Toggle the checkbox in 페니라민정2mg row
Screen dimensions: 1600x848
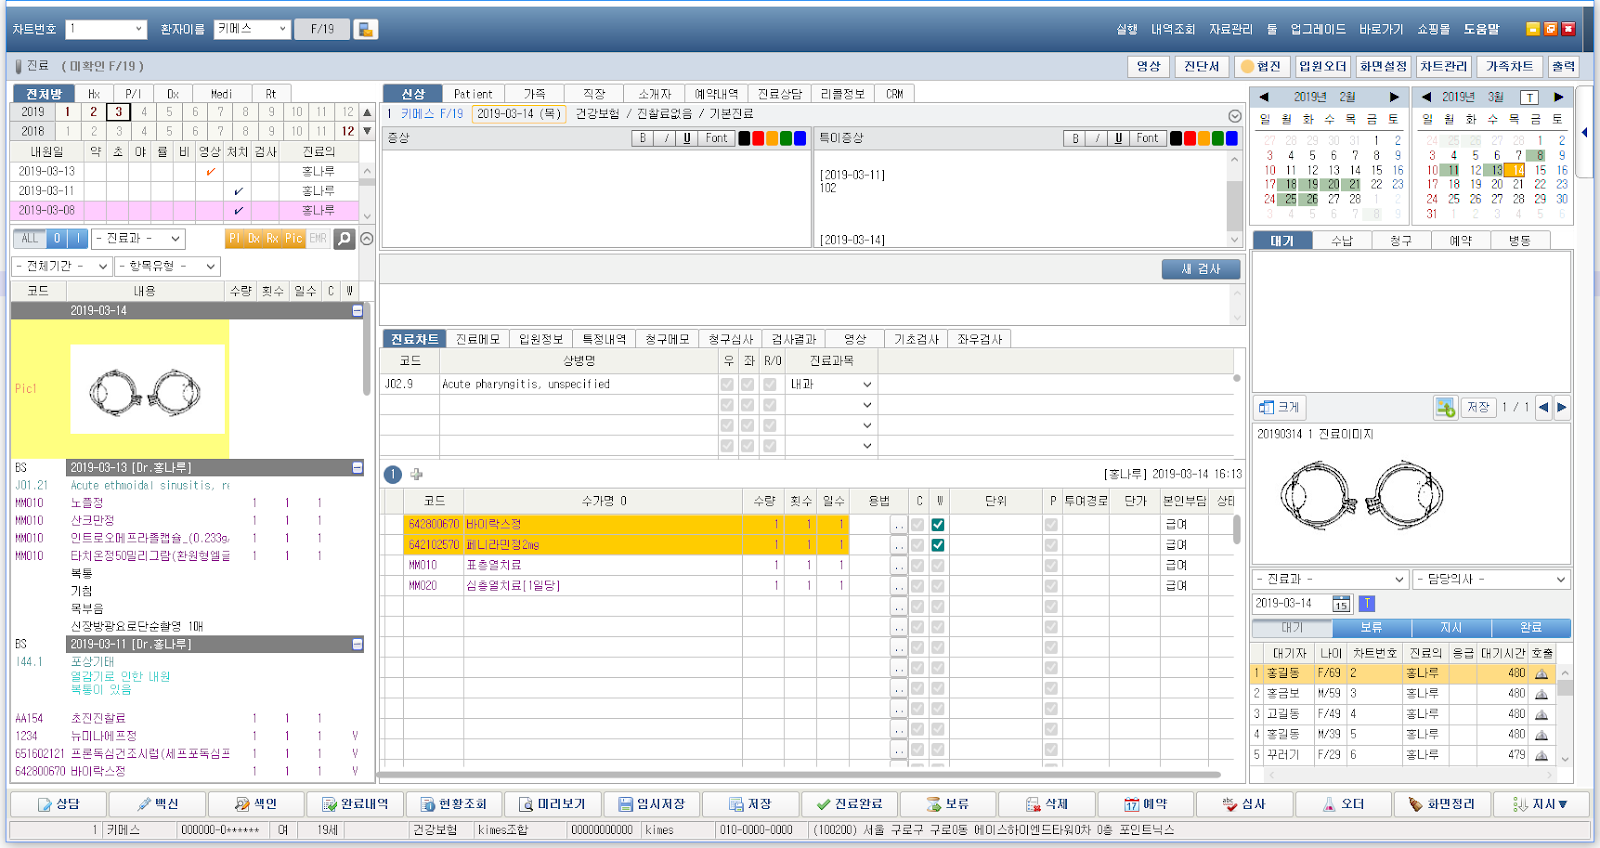938,545
